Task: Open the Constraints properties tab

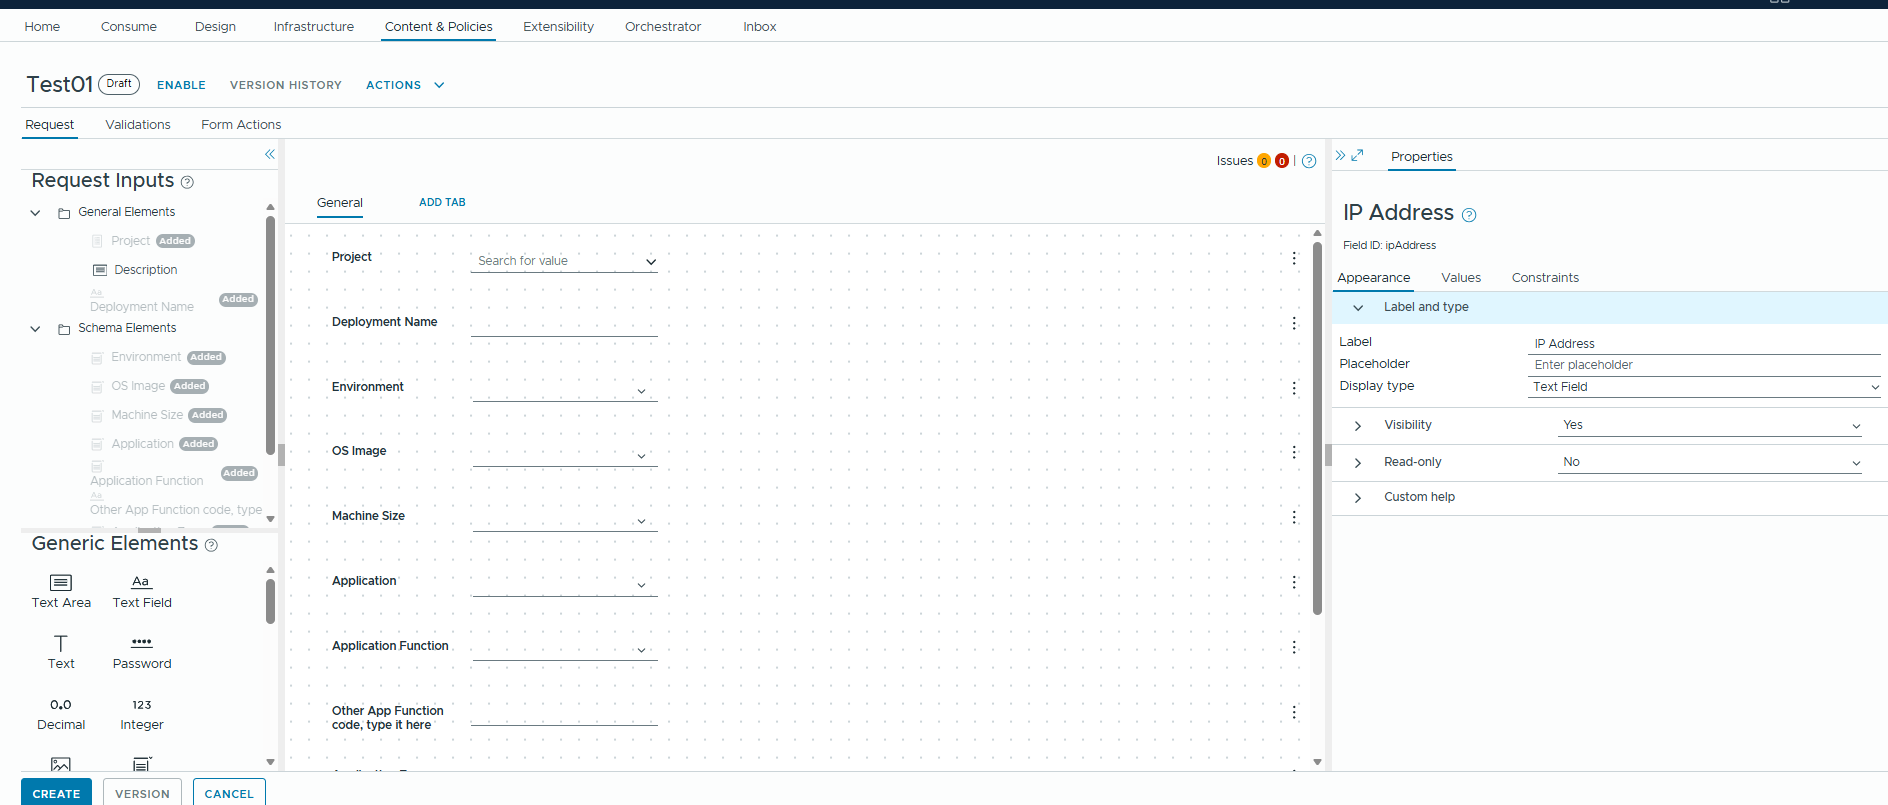Action: coord(1544,278)
